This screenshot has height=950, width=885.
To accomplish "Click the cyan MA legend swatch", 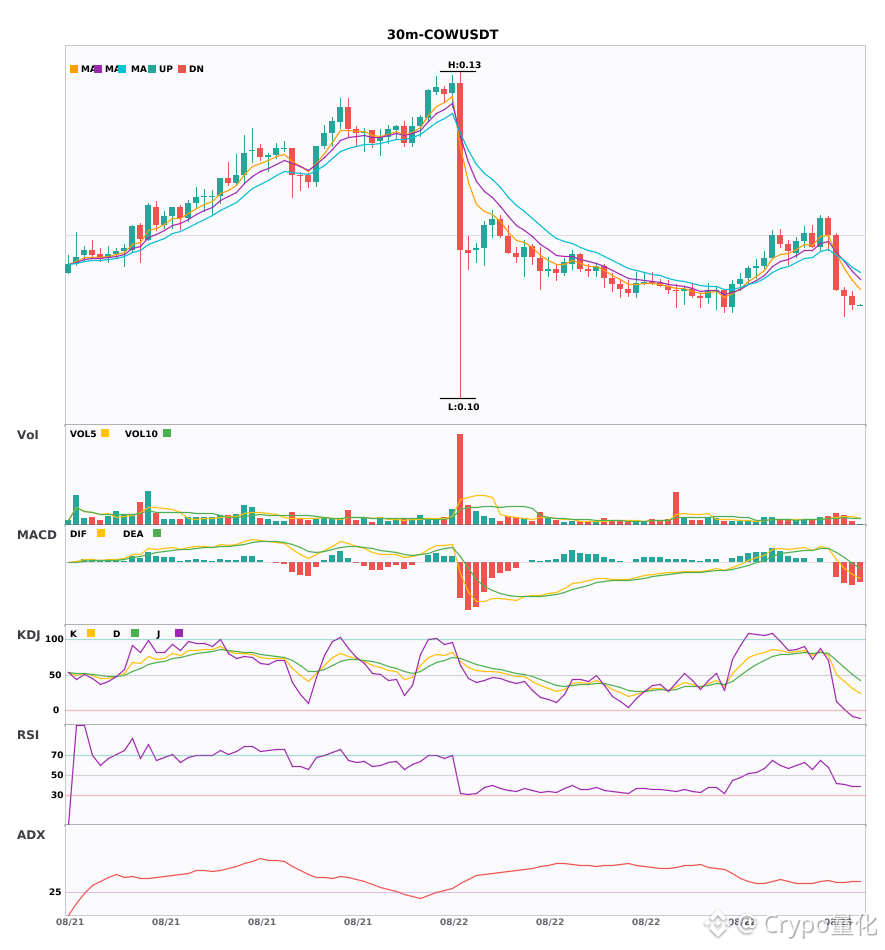I will [122, 69].
